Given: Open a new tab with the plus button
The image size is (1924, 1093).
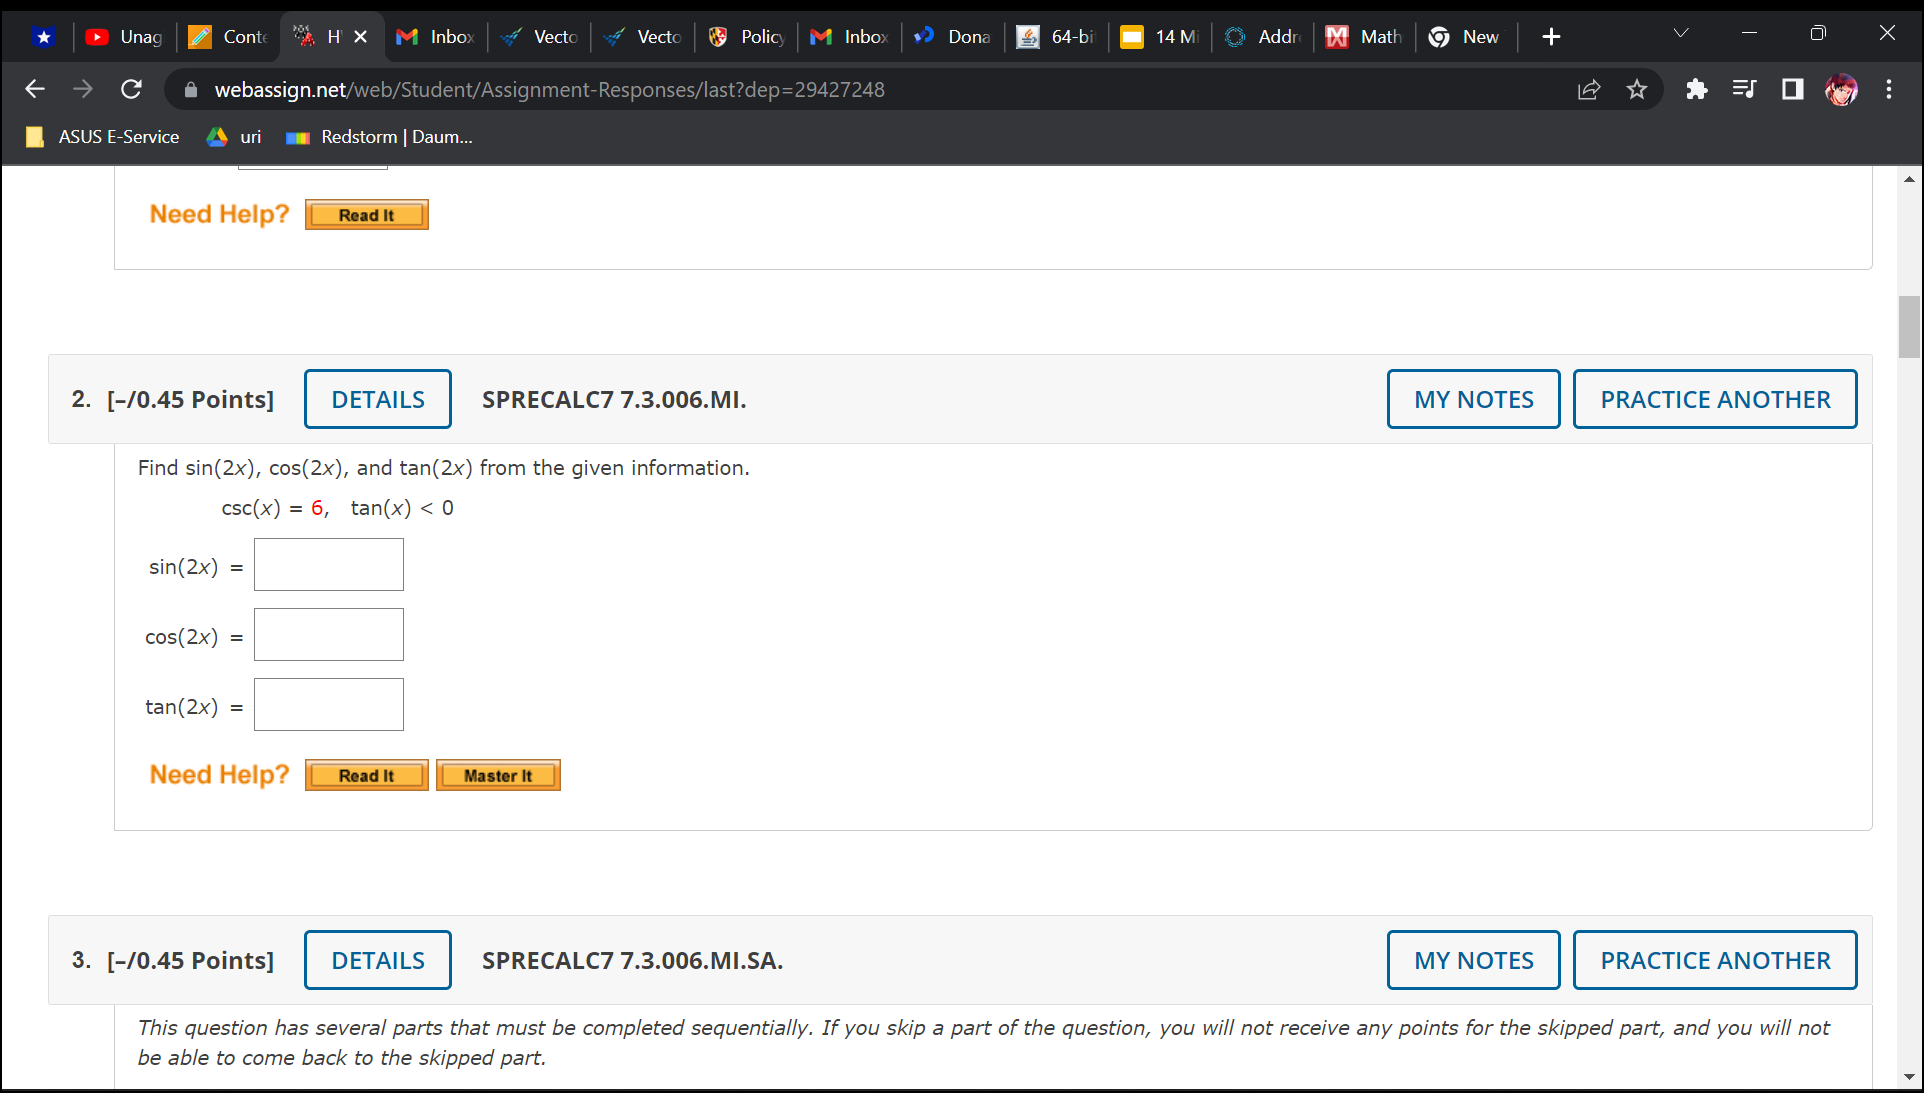Looking at the screenshot, I should pyautogui.click(x=1551, y=37).
